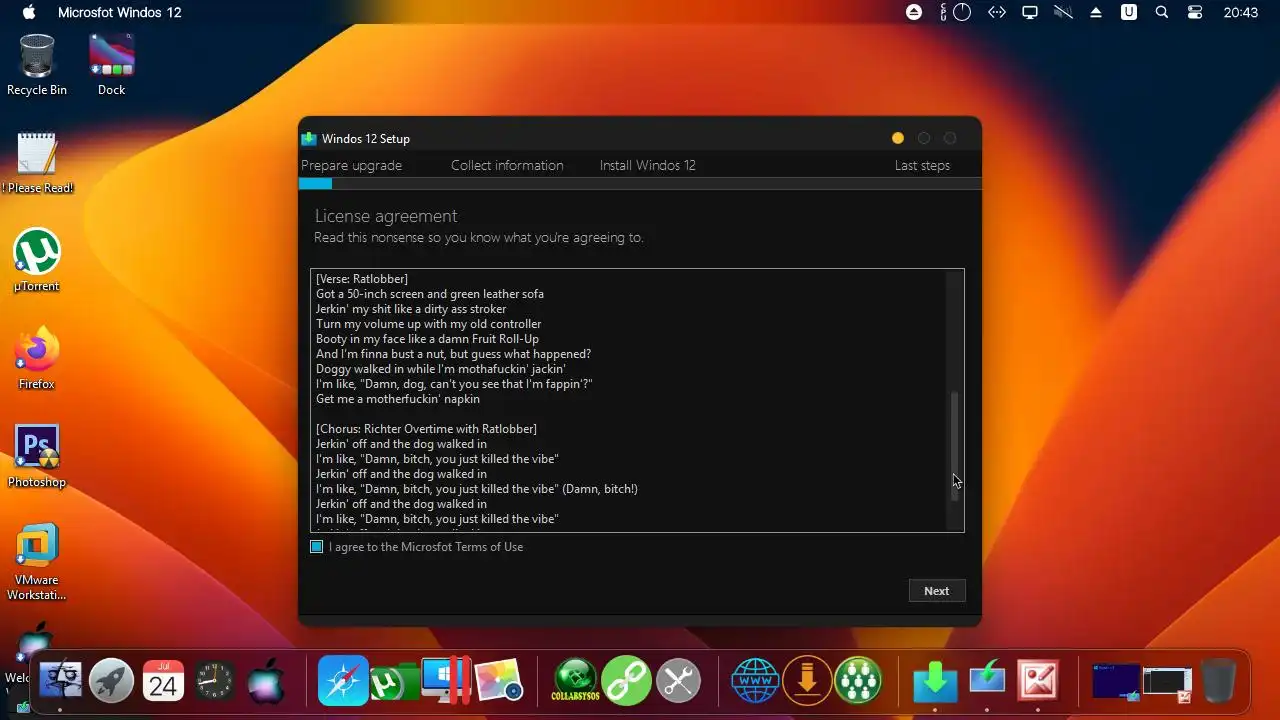The height and width of the screenshot is (720, 1280).
Task: Click the eject circle icon in menu bar
Action: pos(914,12)
